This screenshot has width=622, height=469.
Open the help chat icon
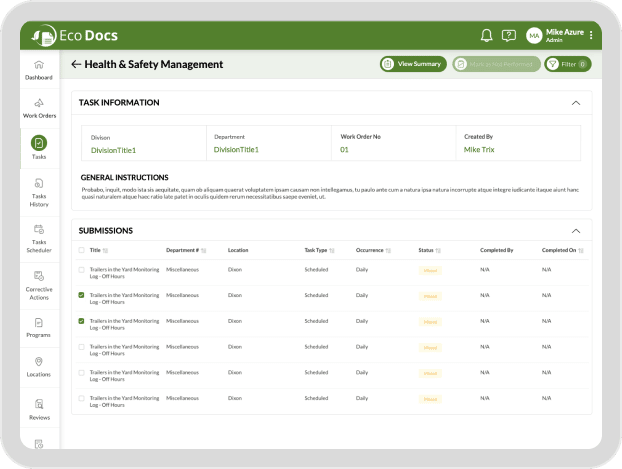(509, 35)
